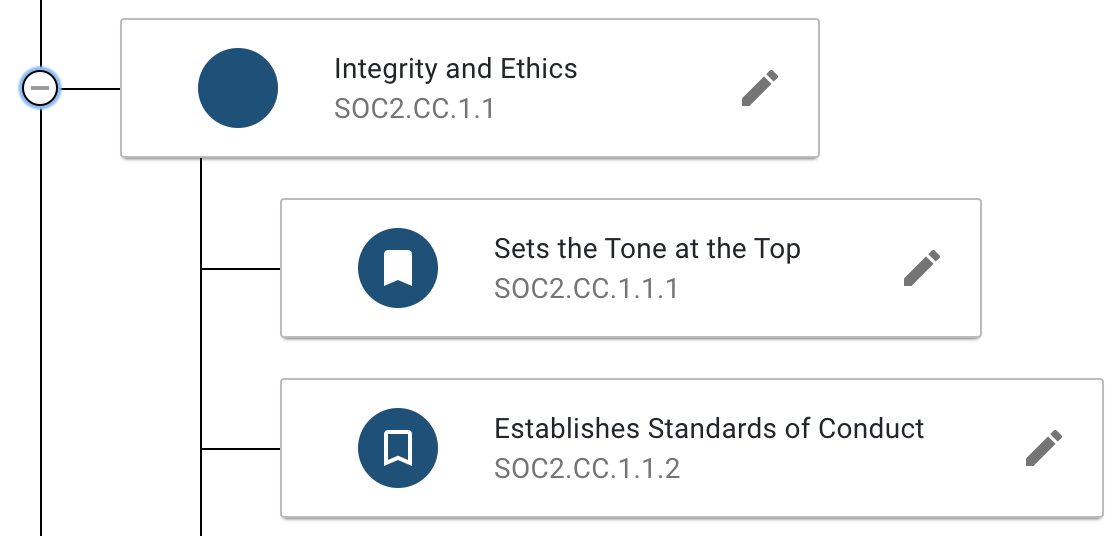1118x536 pixels.
Task: Edit Establishes Standards of Conduct via pencil icon
Action: pyautogui.click(x=1044, y=448)
